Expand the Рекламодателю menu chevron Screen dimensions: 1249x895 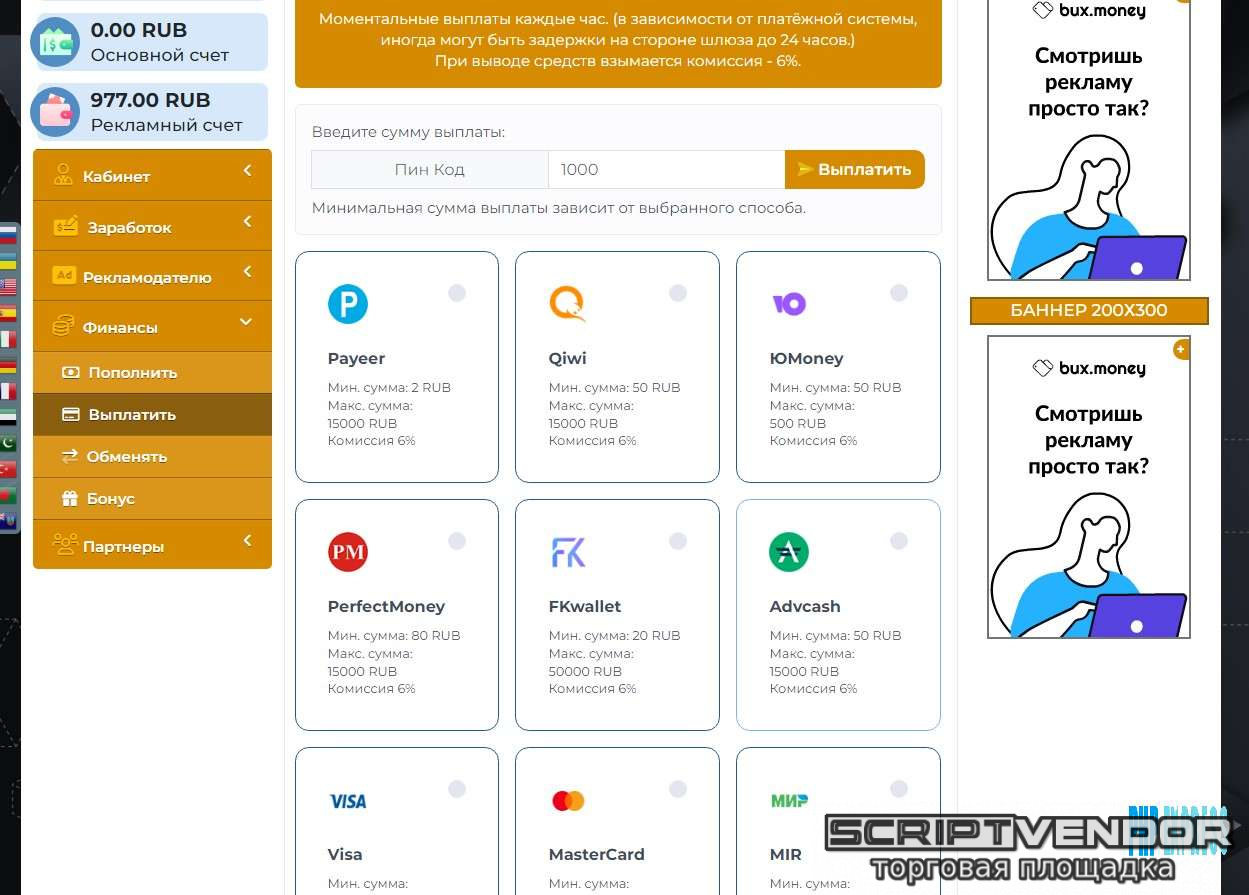(x=247, y=272)
